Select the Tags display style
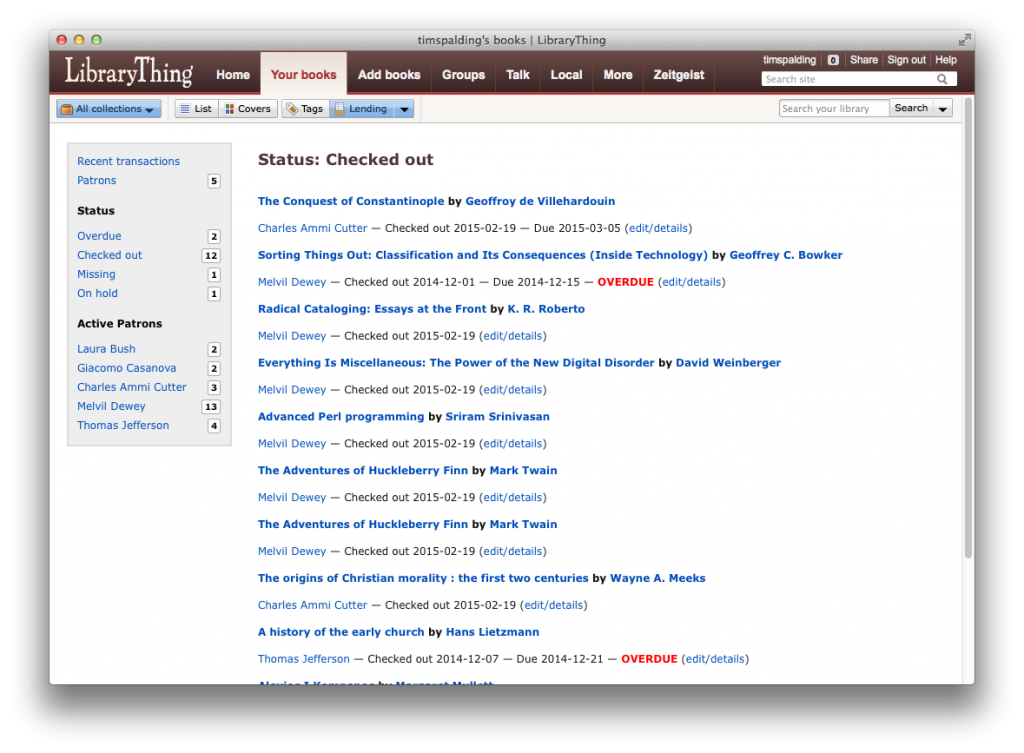Image resolution: width=1024 pixels, height=753 pixels. coord(305,108)
